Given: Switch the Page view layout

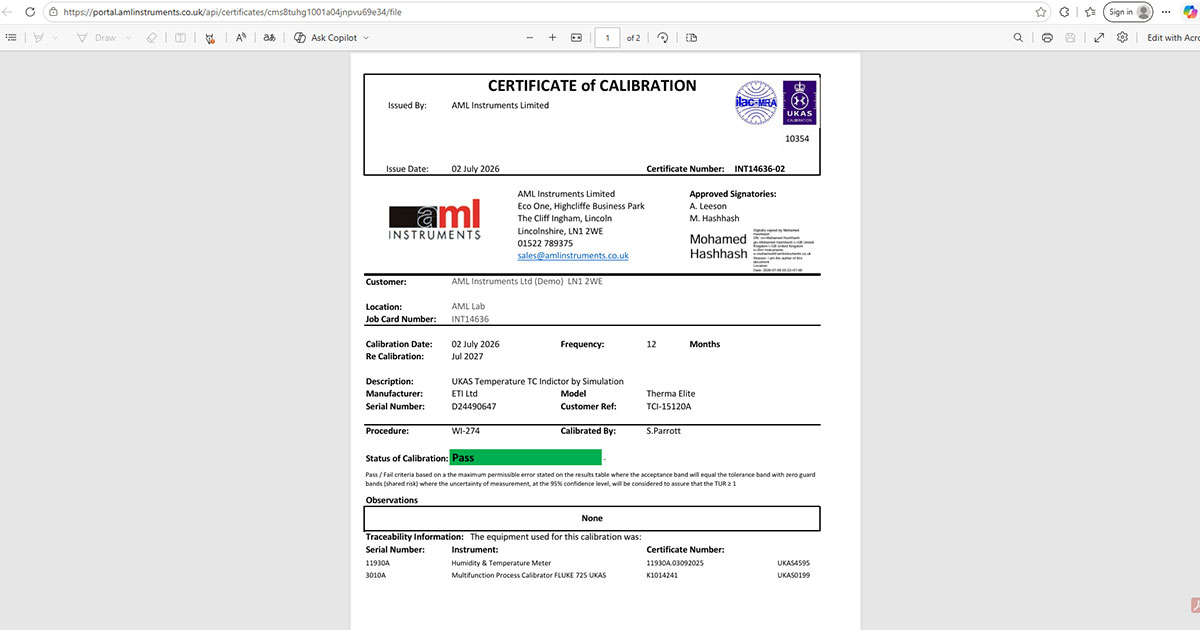Looking at the screenshot, I should click(691, 37).
